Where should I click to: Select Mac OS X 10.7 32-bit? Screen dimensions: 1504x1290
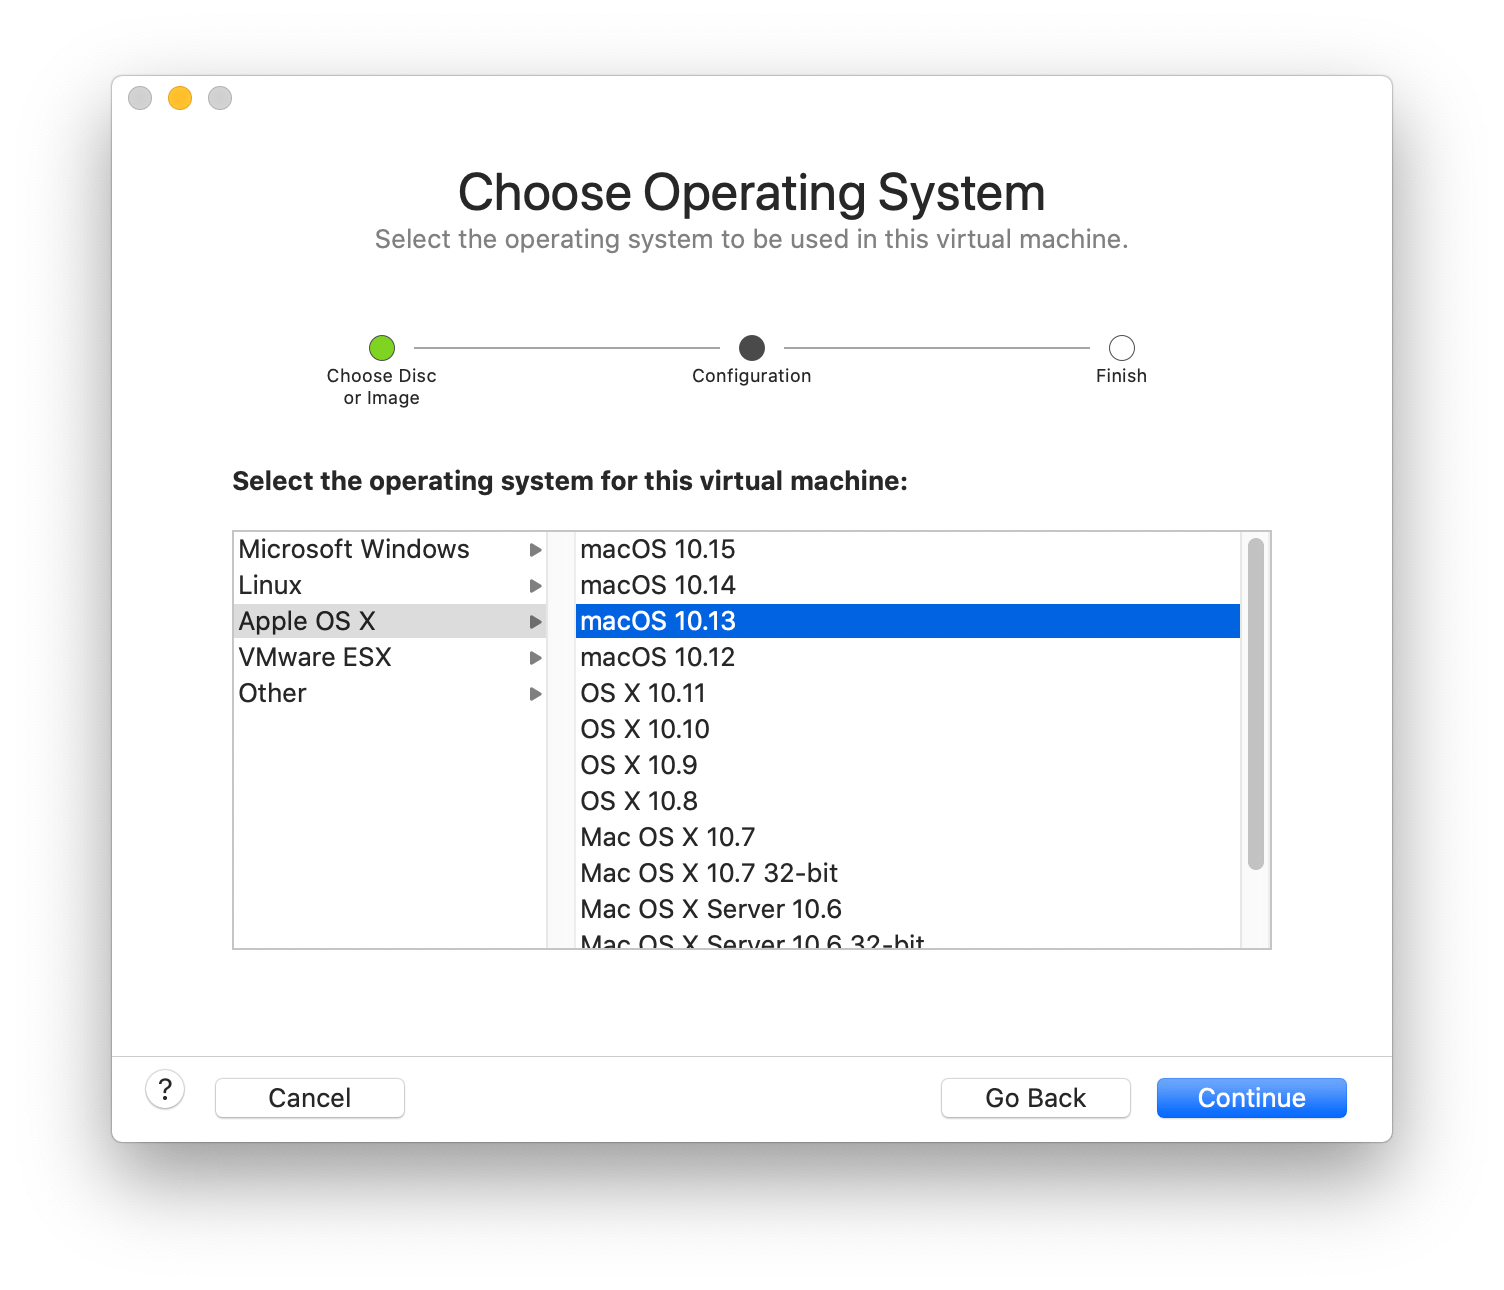pos(709,873)
